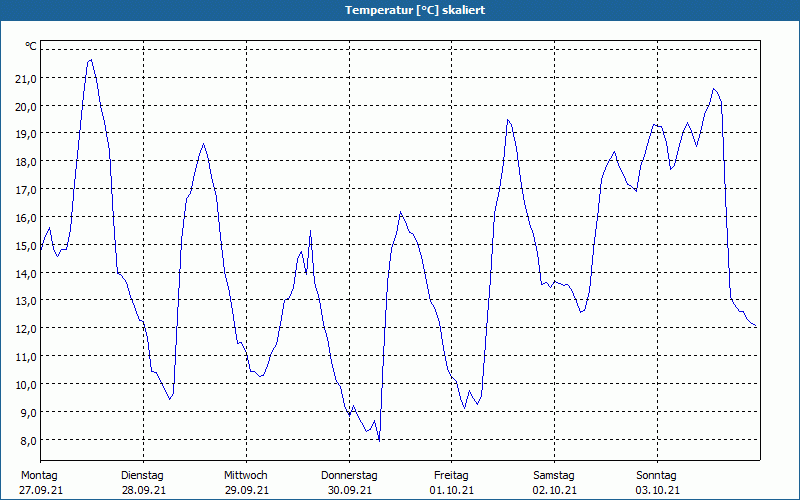This screenshot has height=500, width=800.
Task: Click the highest temperature peak on Monday
Action: (x=90, y=59)
